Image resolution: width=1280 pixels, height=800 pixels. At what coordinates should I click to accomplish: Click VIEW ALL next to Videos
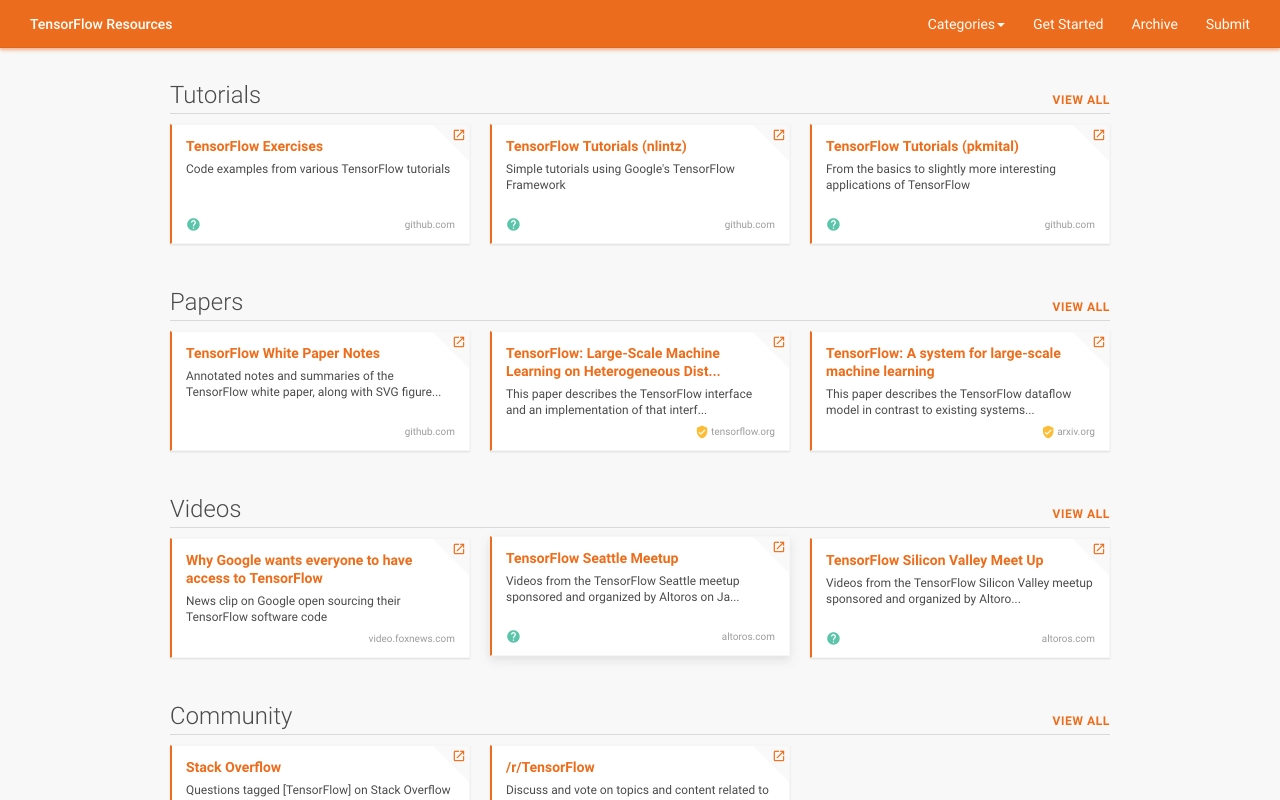point(1081,514)
